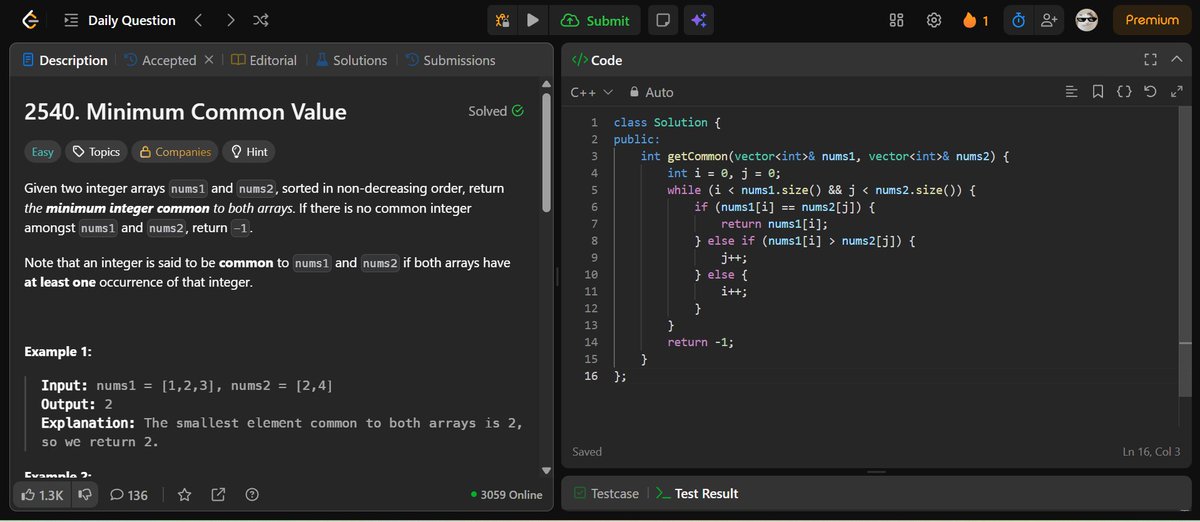Go to the next question arrow

(x=230, y=20)
